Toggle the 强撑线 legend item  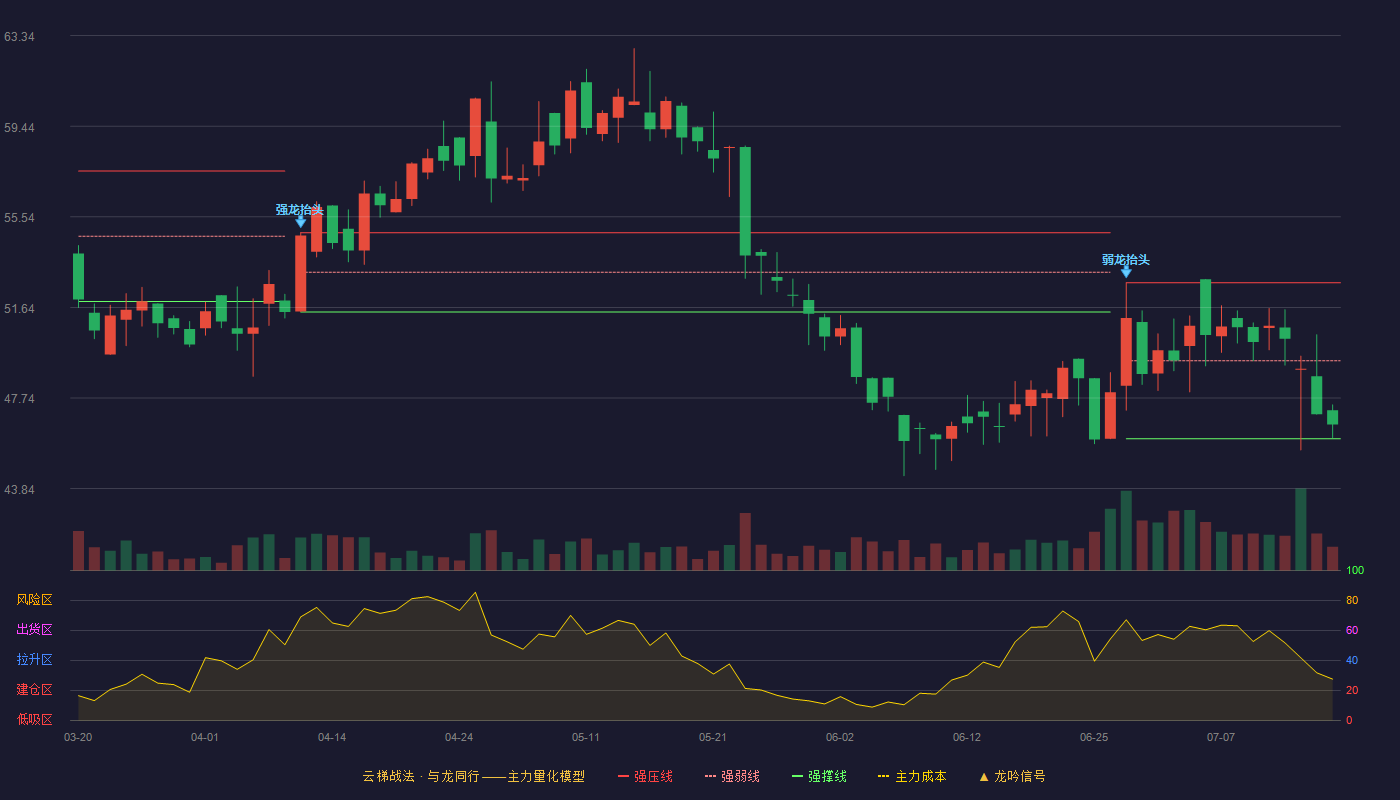819,776
